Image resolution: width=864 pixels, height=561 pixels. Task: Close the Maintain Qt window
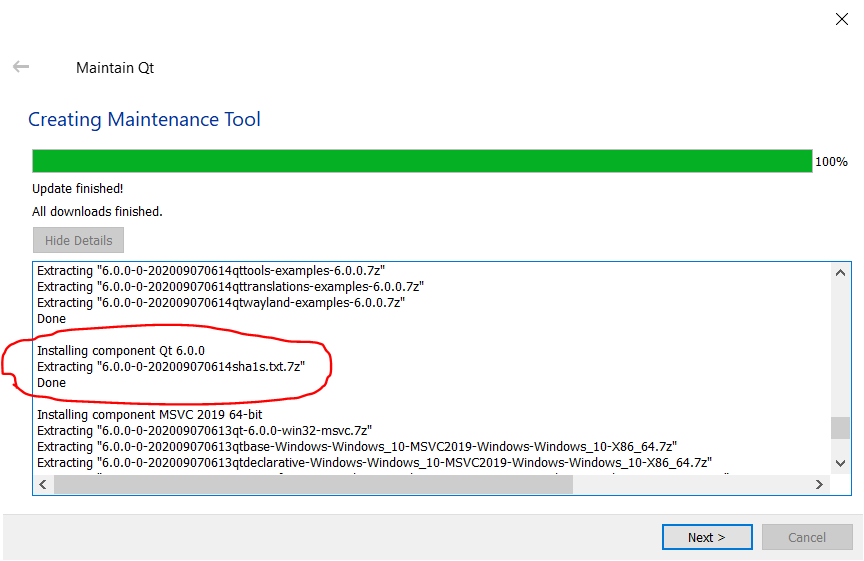pos(841,19)
